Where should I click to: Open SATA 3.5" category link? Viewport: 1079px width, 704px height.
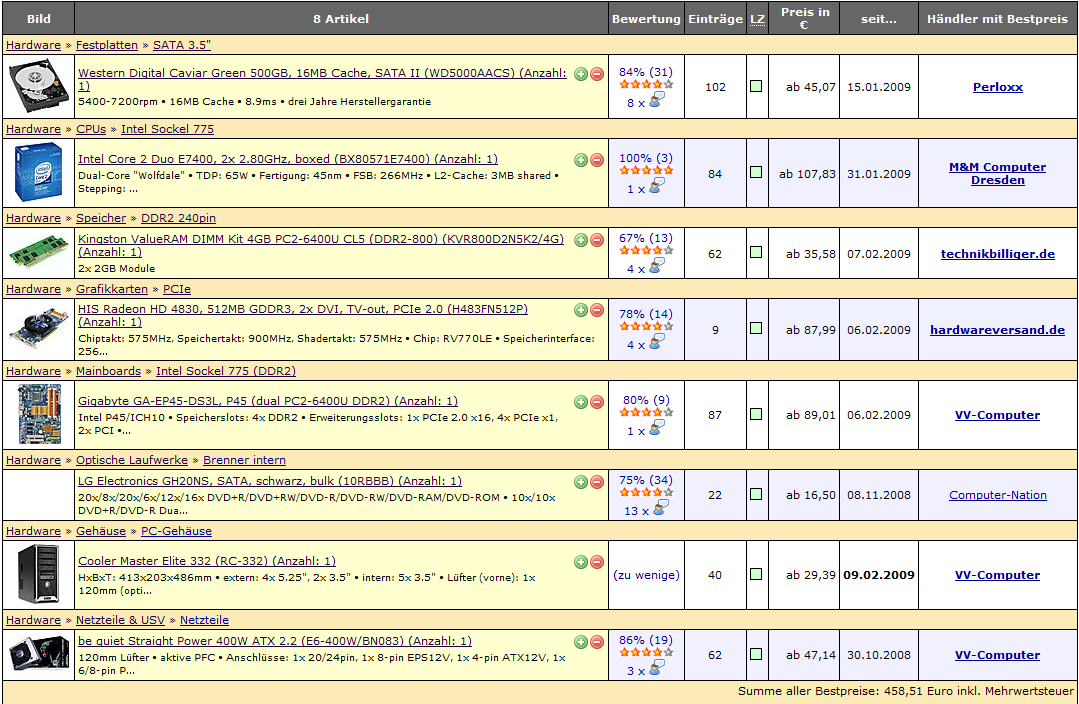coord(182,45)
